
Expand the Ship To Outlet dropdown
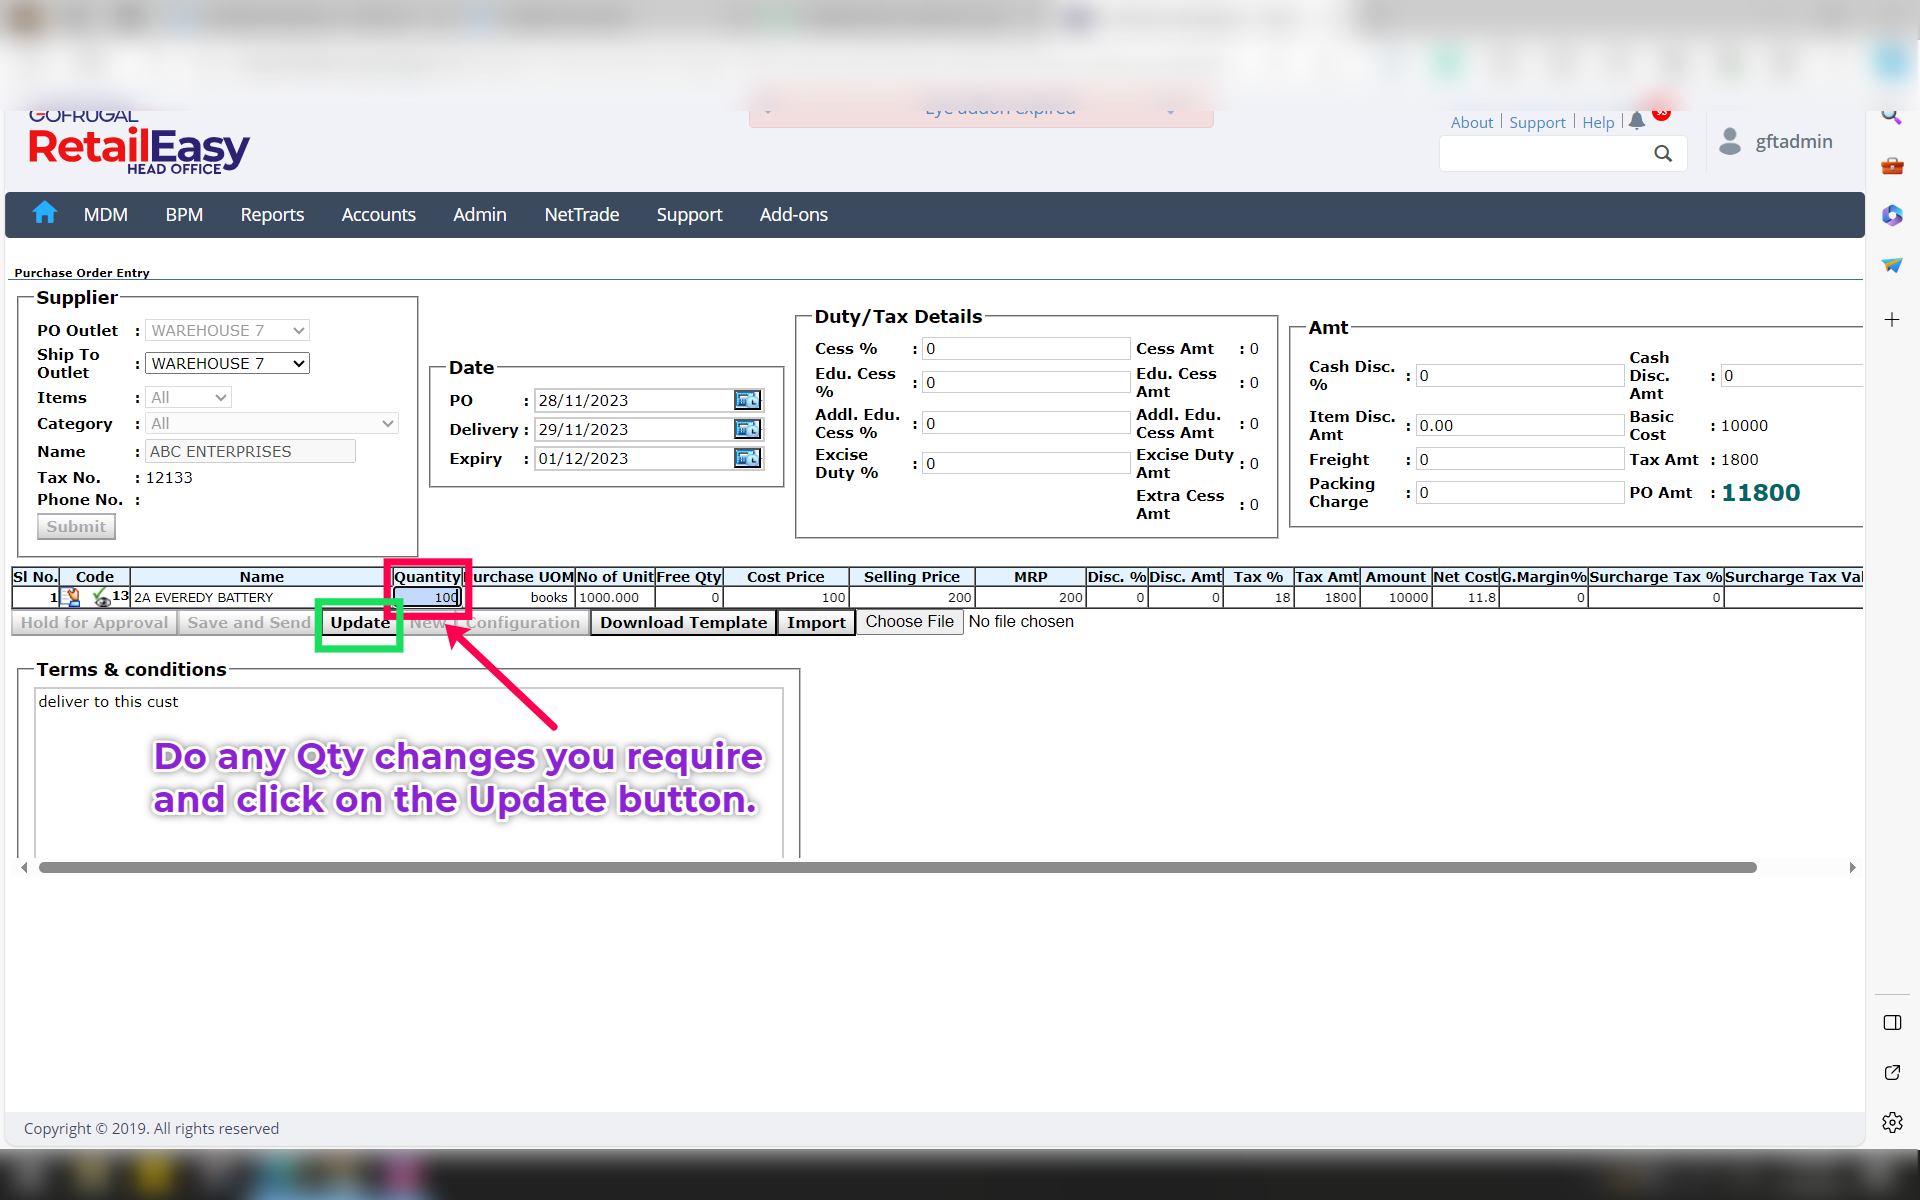pyautogui.click(x=228, y=363)
